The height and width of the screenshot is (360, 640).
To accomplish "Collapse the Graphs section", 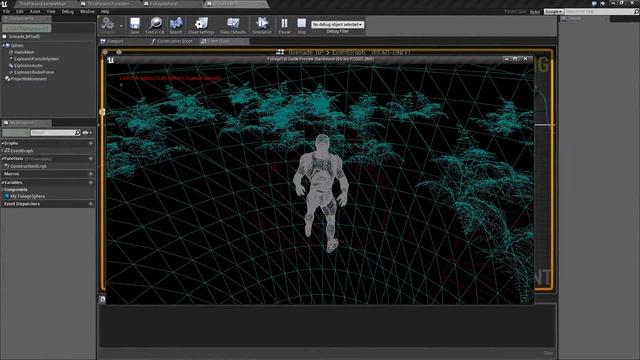I will (x=2, y=143).
